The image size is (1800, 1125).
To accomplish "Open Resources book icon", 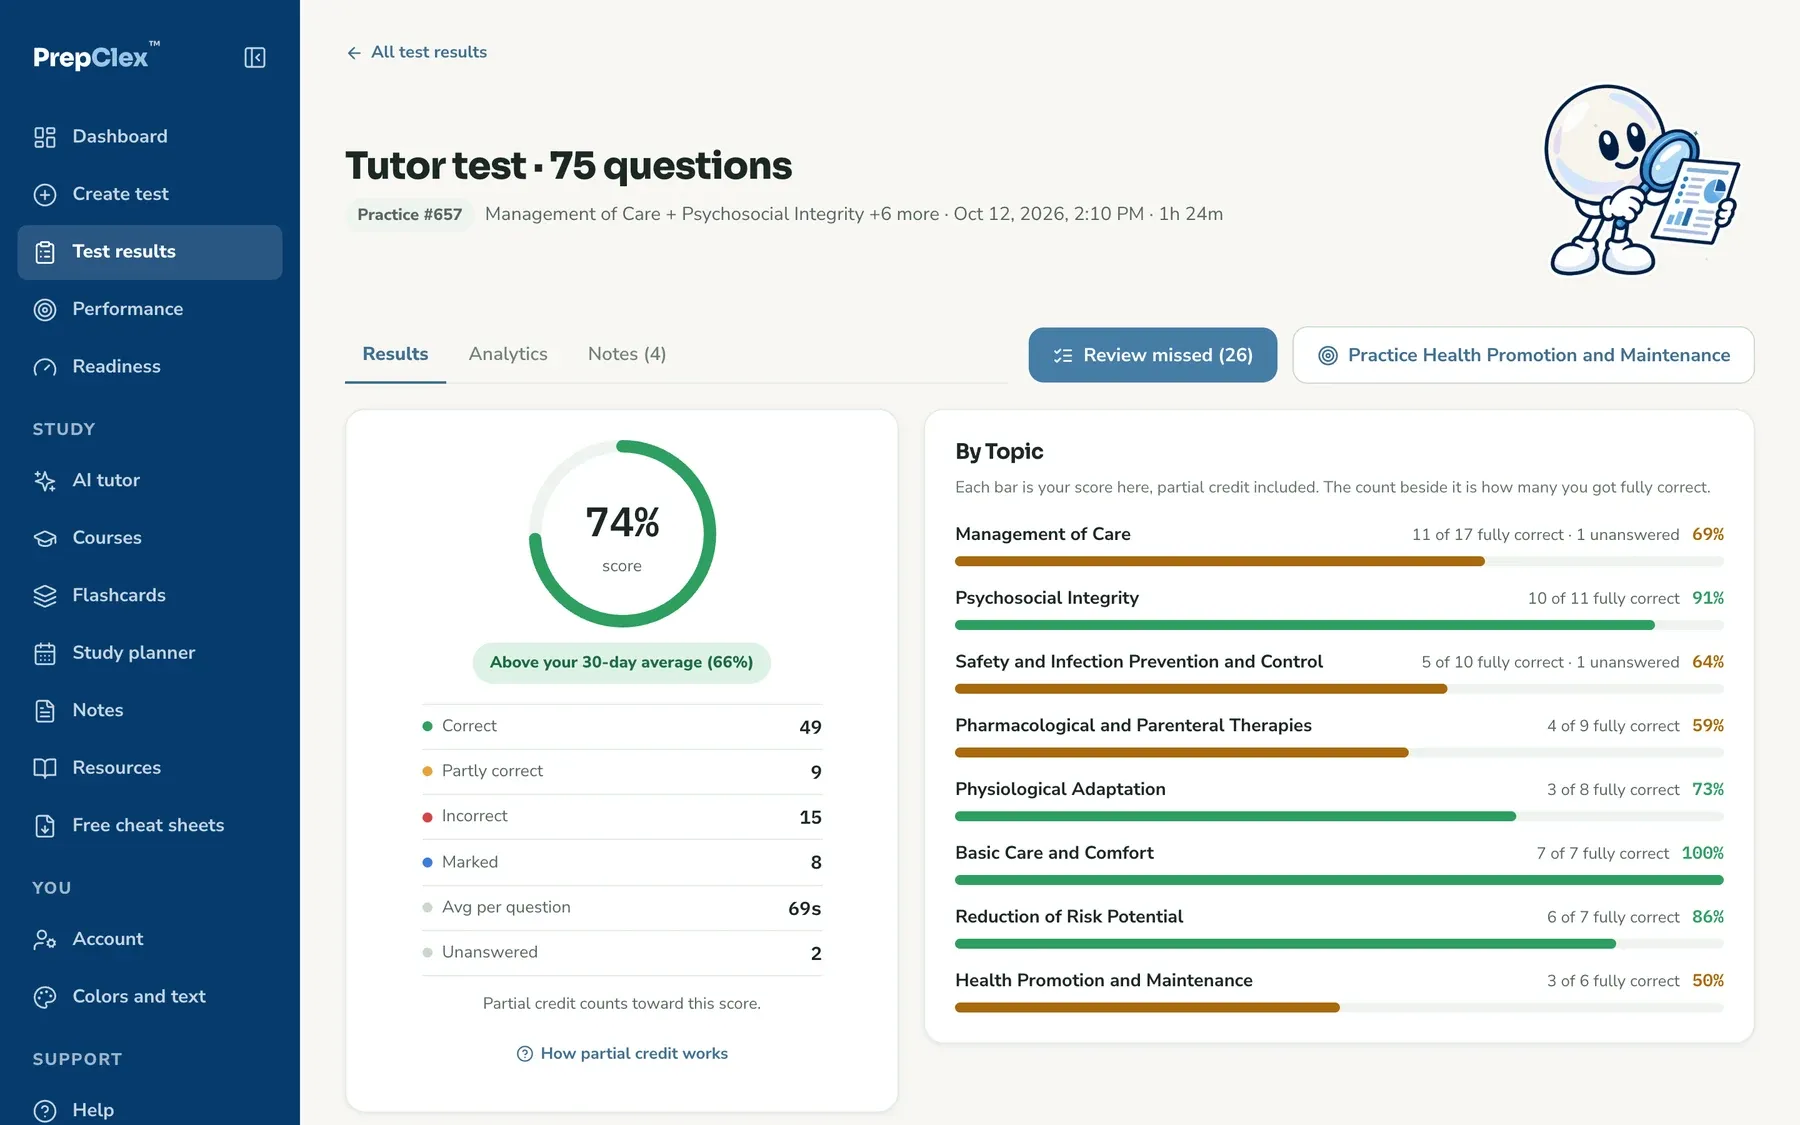I will coord(45,768).
